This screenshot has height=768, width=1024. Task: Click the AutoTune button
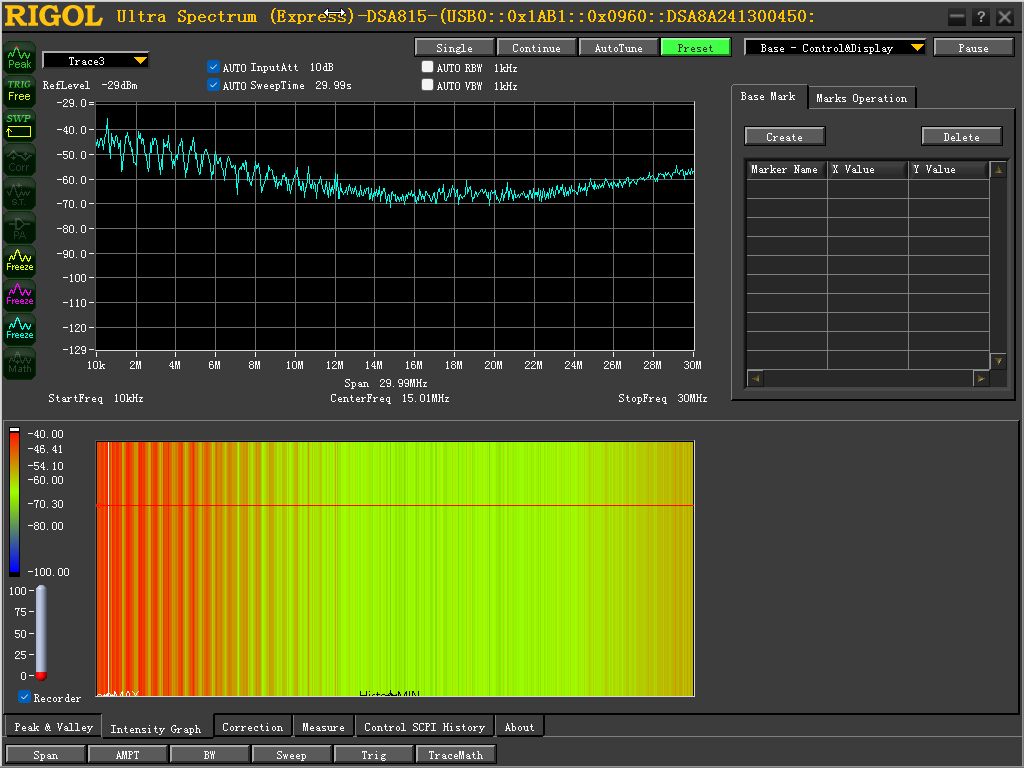[618, 48]
